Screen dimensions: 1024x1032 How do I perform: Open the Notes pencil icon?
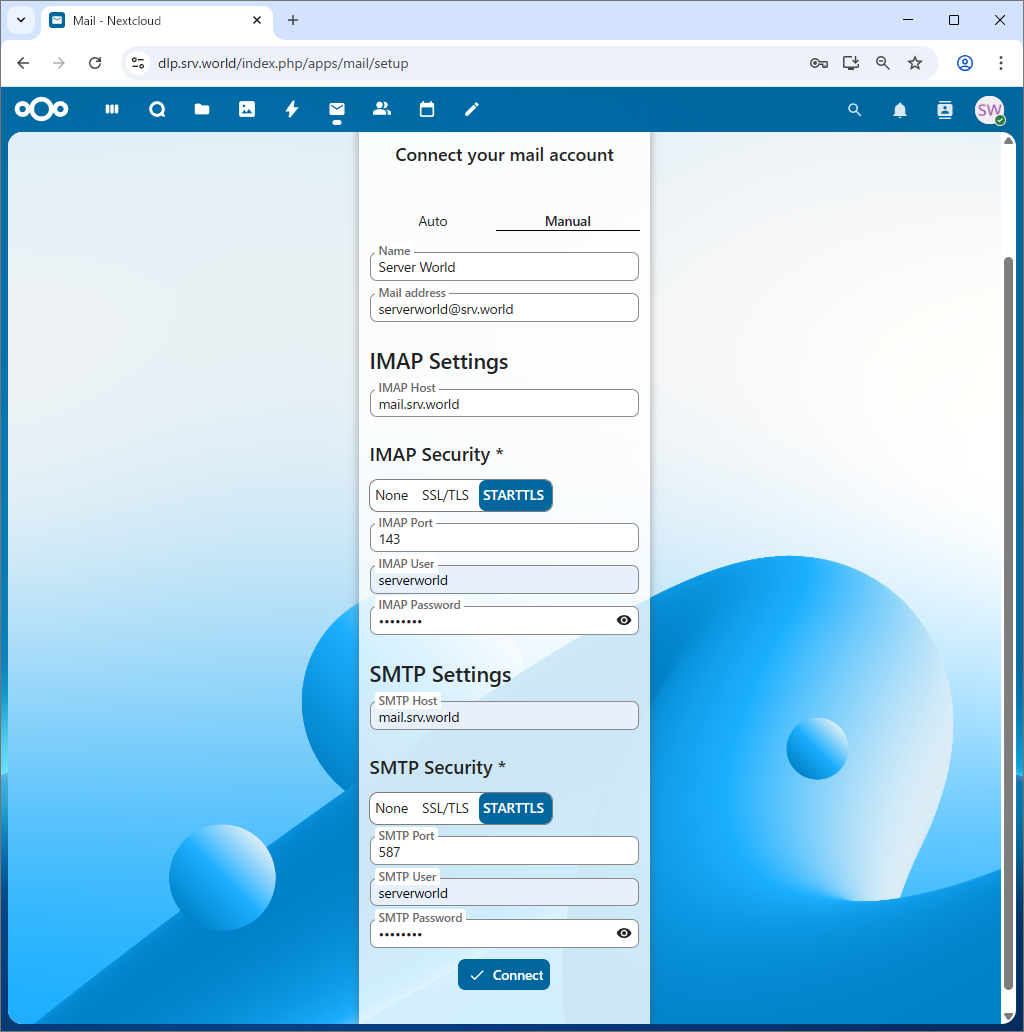472,110
